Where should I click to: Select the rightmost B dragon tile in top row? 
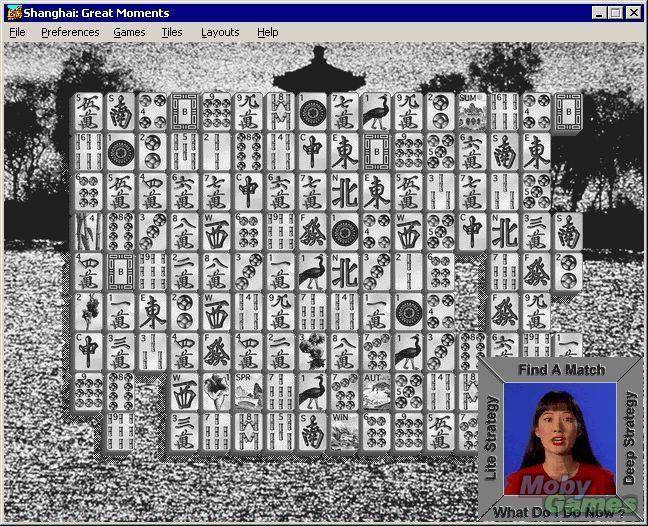568,112
